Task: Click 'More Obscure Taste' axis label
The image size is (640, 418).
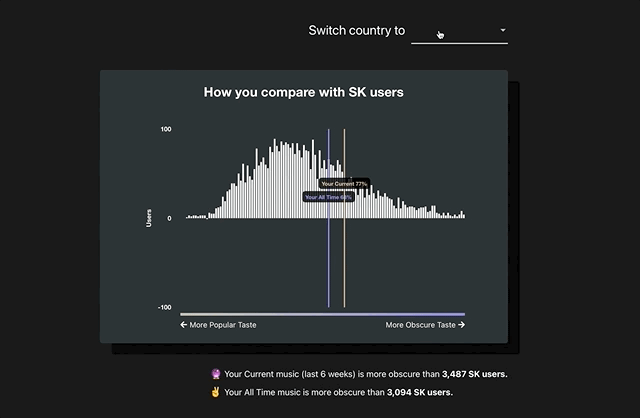Action: click(x=420, y=325)
